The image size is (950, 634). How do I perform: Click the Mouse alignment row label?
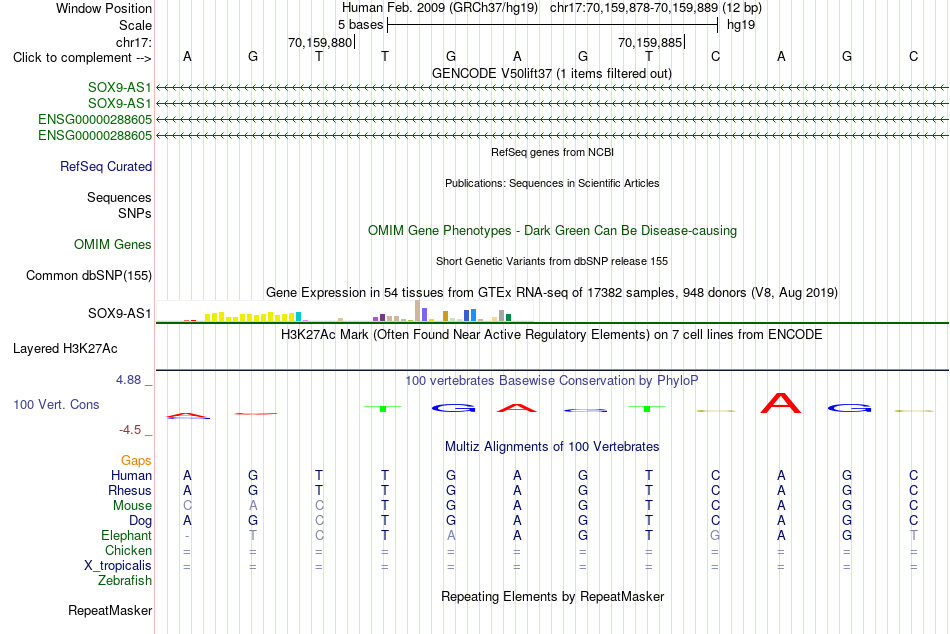pyautogui.click(x=132, y=506)
